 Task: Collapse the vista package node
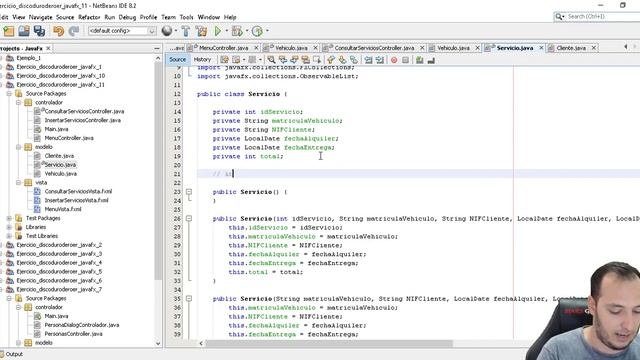(x=18, y=182)
